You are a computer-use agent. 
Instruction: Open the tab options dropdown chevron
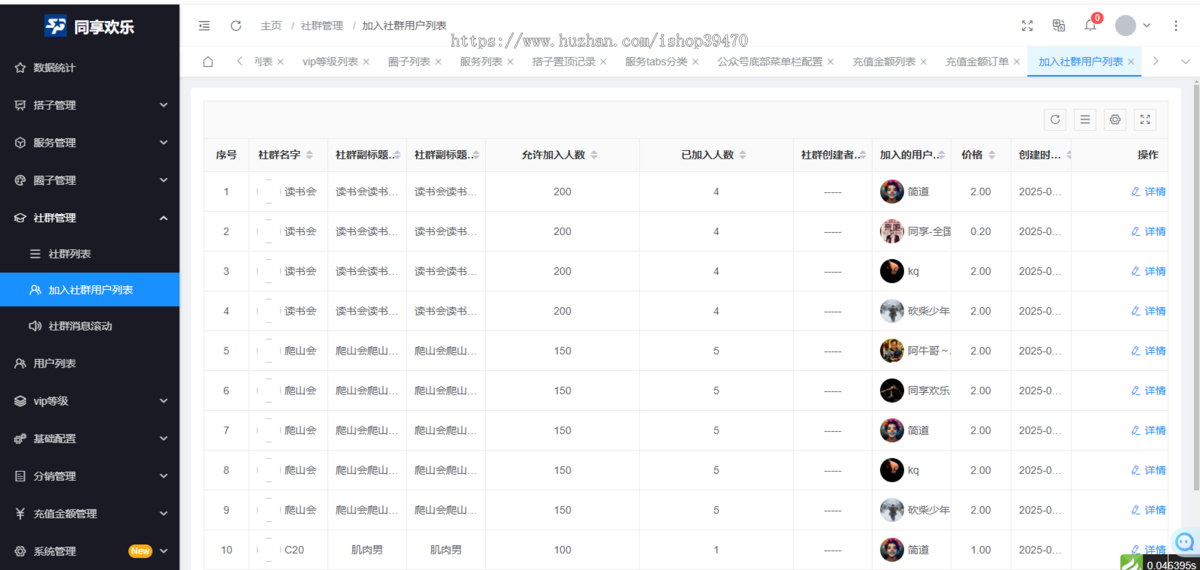pos(1186,61)
